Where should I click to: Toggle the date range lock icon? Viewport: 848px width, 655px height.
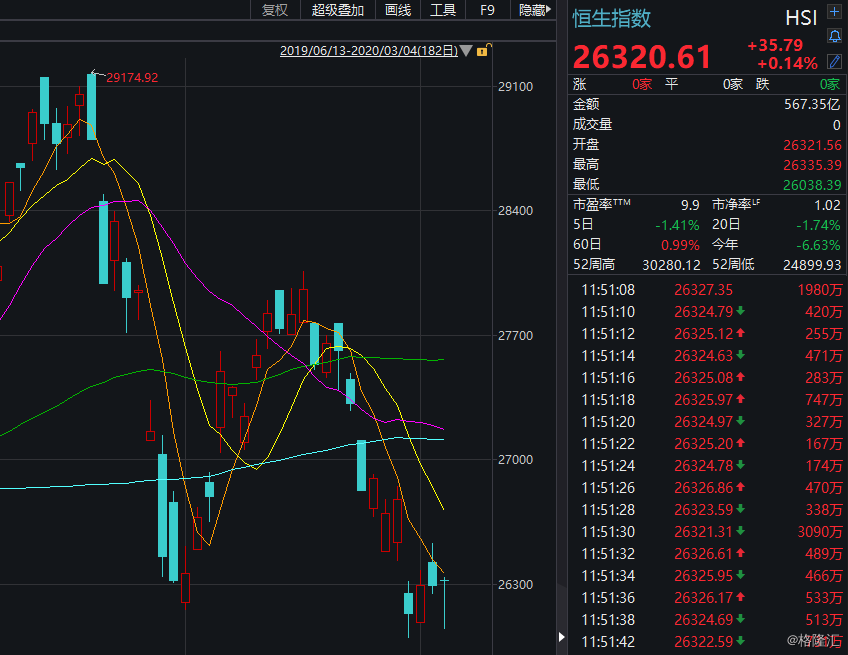[x=483, y=50]
